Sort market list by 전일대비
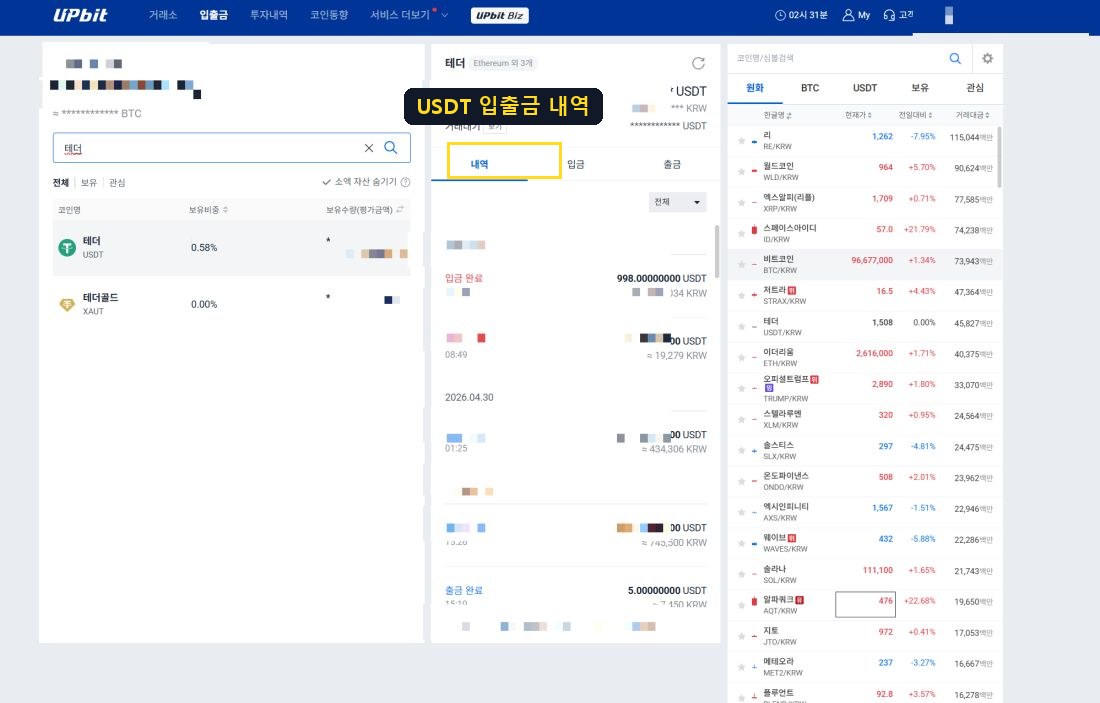 point(915,115)
